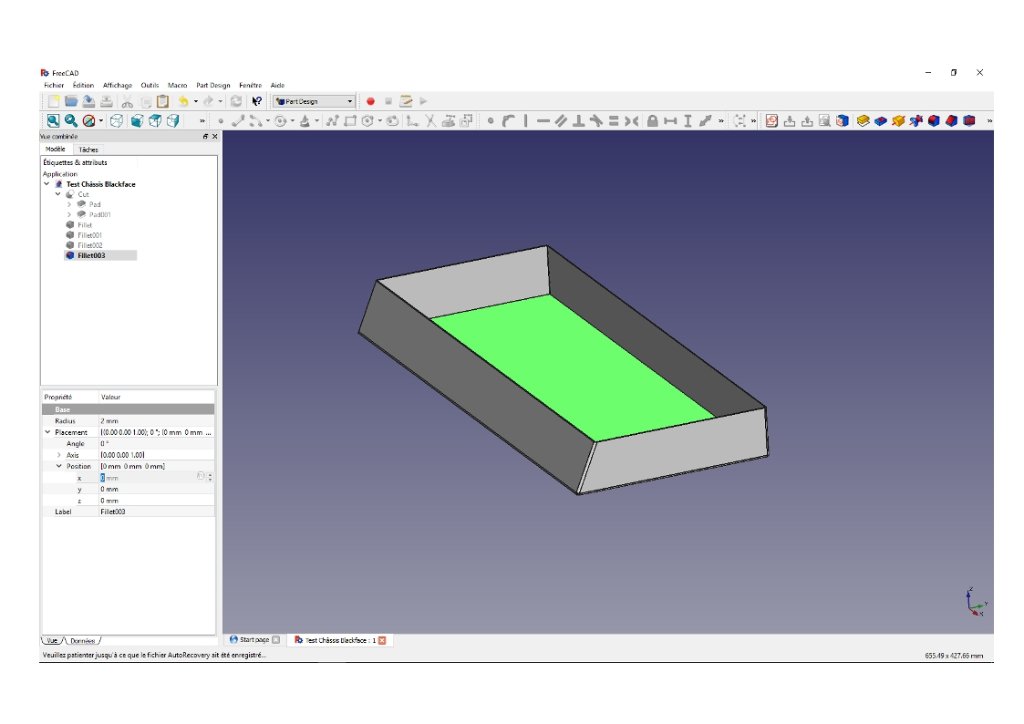Click the New document icon
This screenshot has height=724, width=1024.
pyautogui.click(x=53, y=101)
